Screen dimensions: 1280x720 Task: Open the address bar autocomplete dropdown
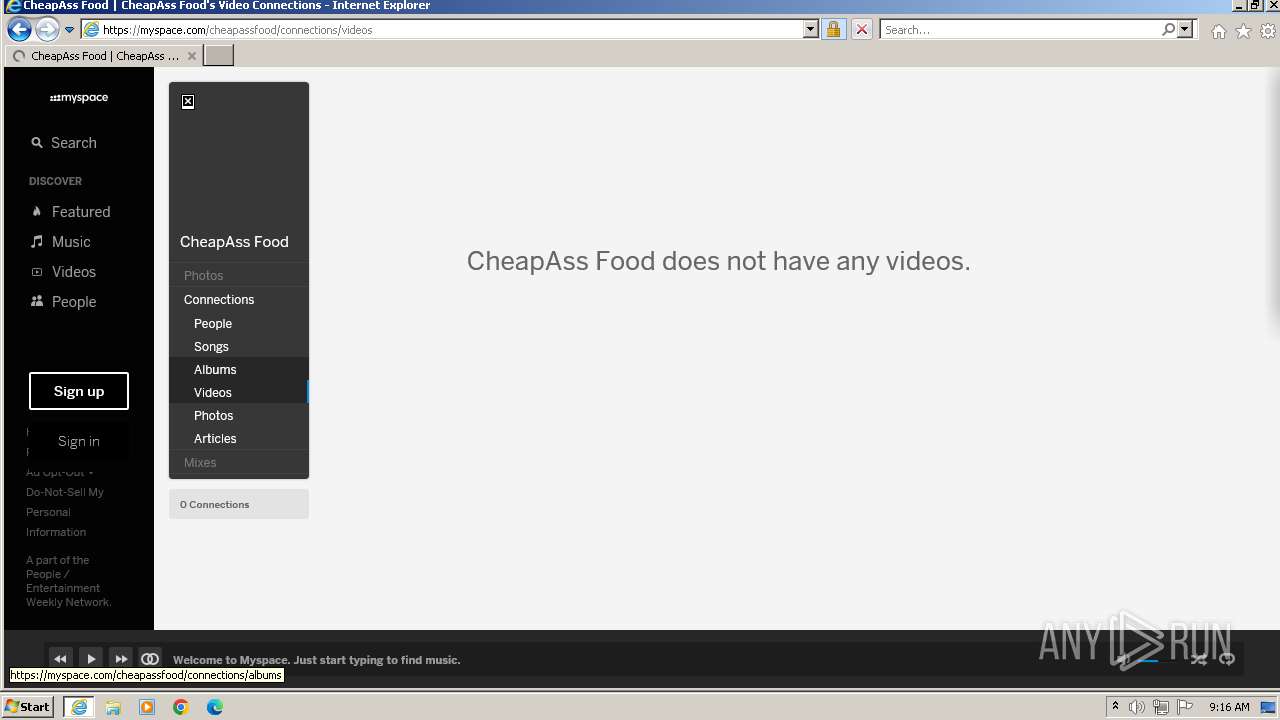click(811, 29)
